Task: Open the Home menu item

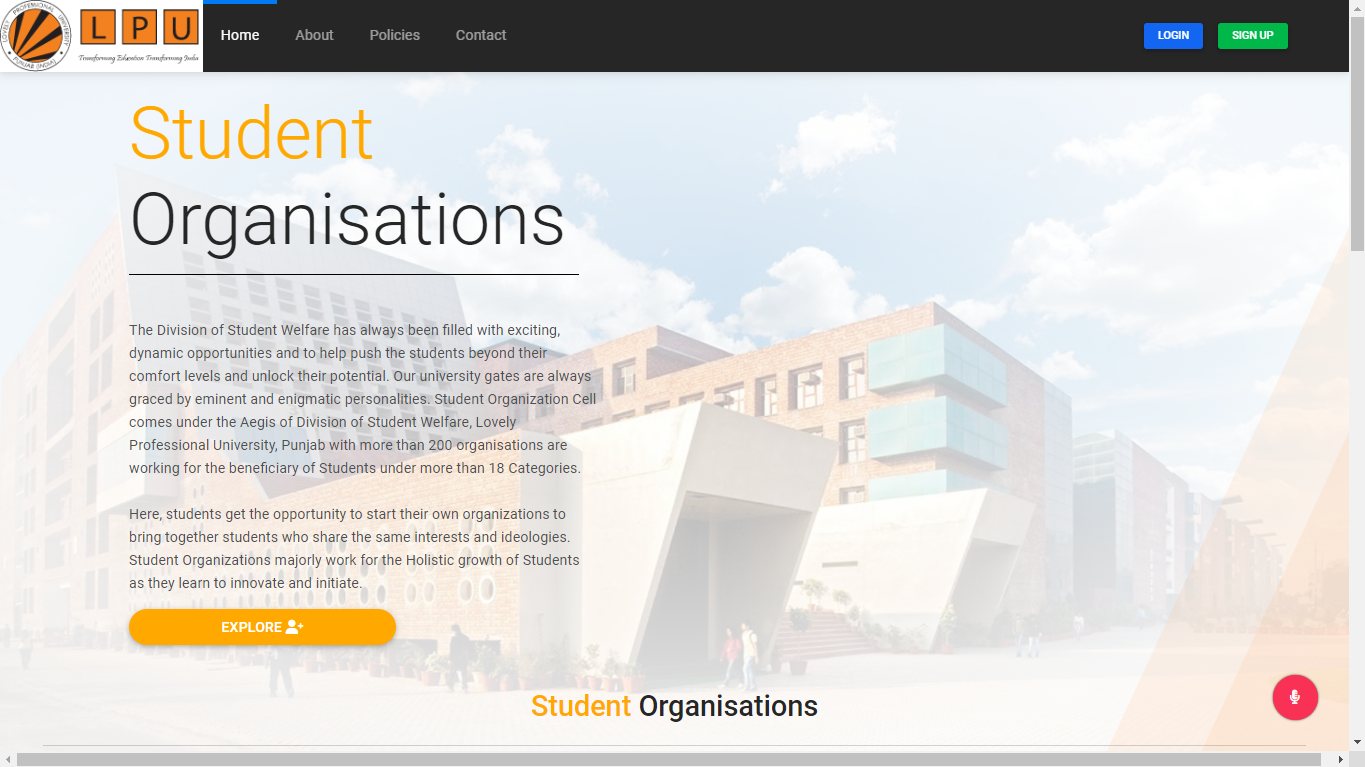Action: click(239, 35)
